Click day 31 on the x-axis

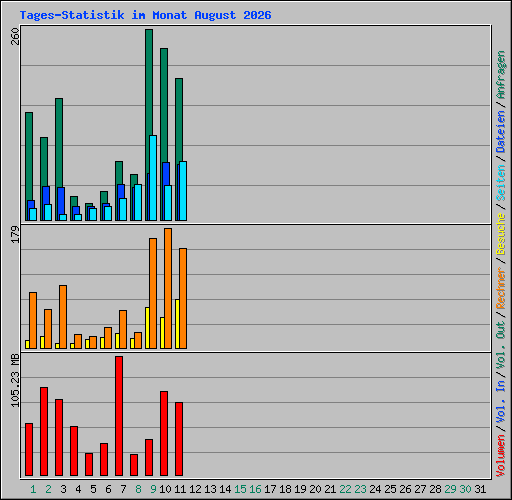(480, 489)
